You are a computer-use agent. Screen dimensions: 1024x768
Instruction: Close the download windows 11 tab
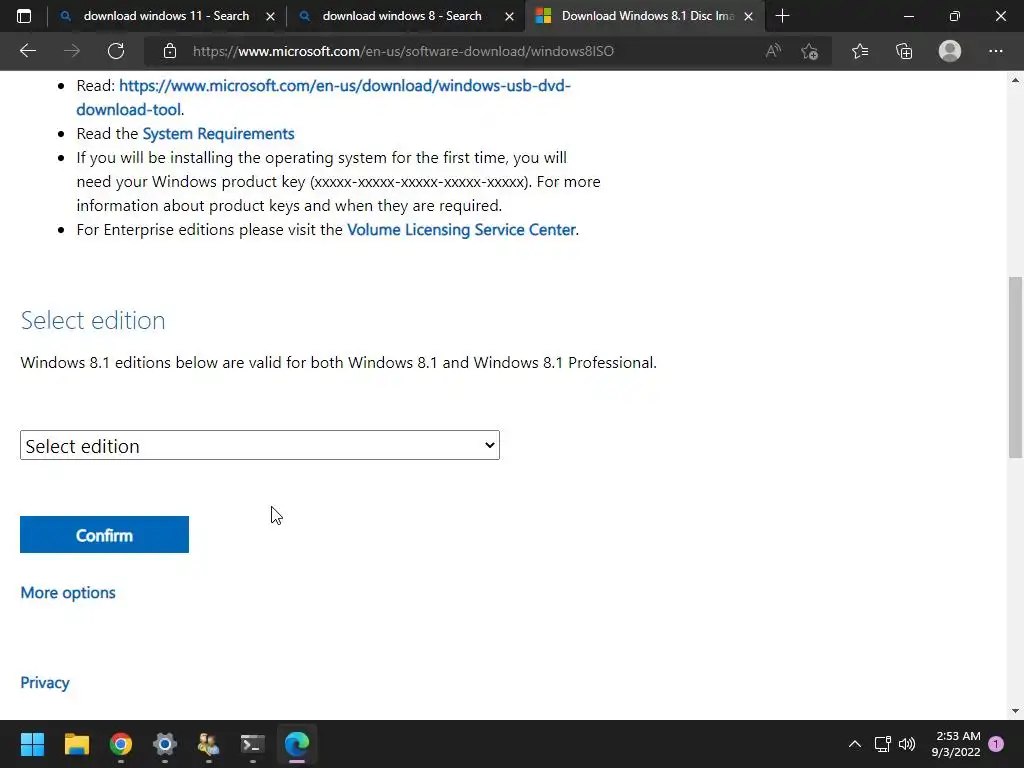point(270,17)
